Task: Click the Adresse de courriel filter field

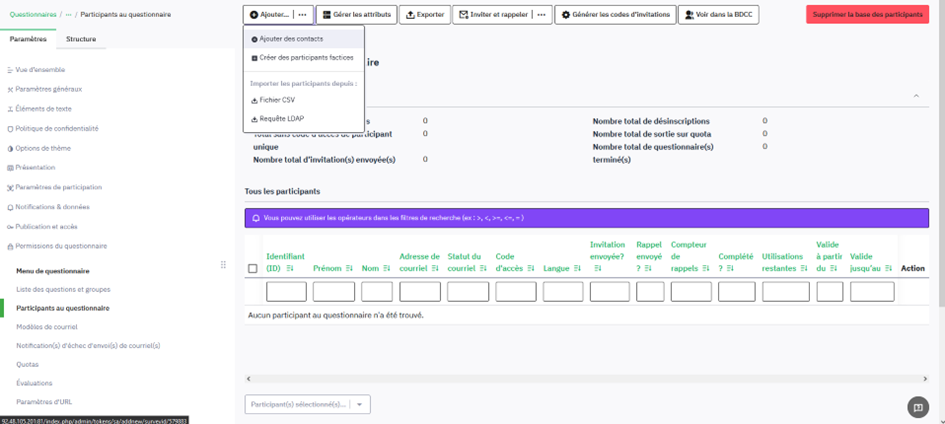Action: pos(420,292)
